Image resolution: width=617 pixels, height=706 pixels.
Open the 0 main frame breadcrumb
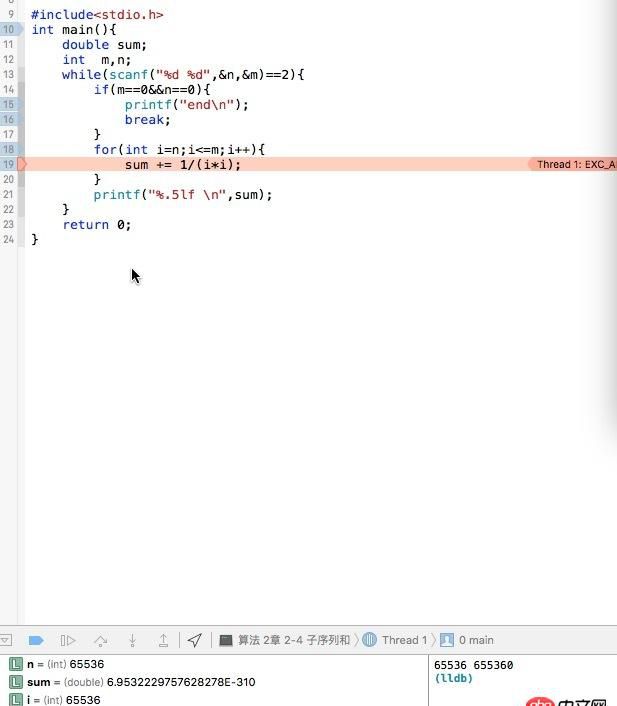(x=476, y=640)
